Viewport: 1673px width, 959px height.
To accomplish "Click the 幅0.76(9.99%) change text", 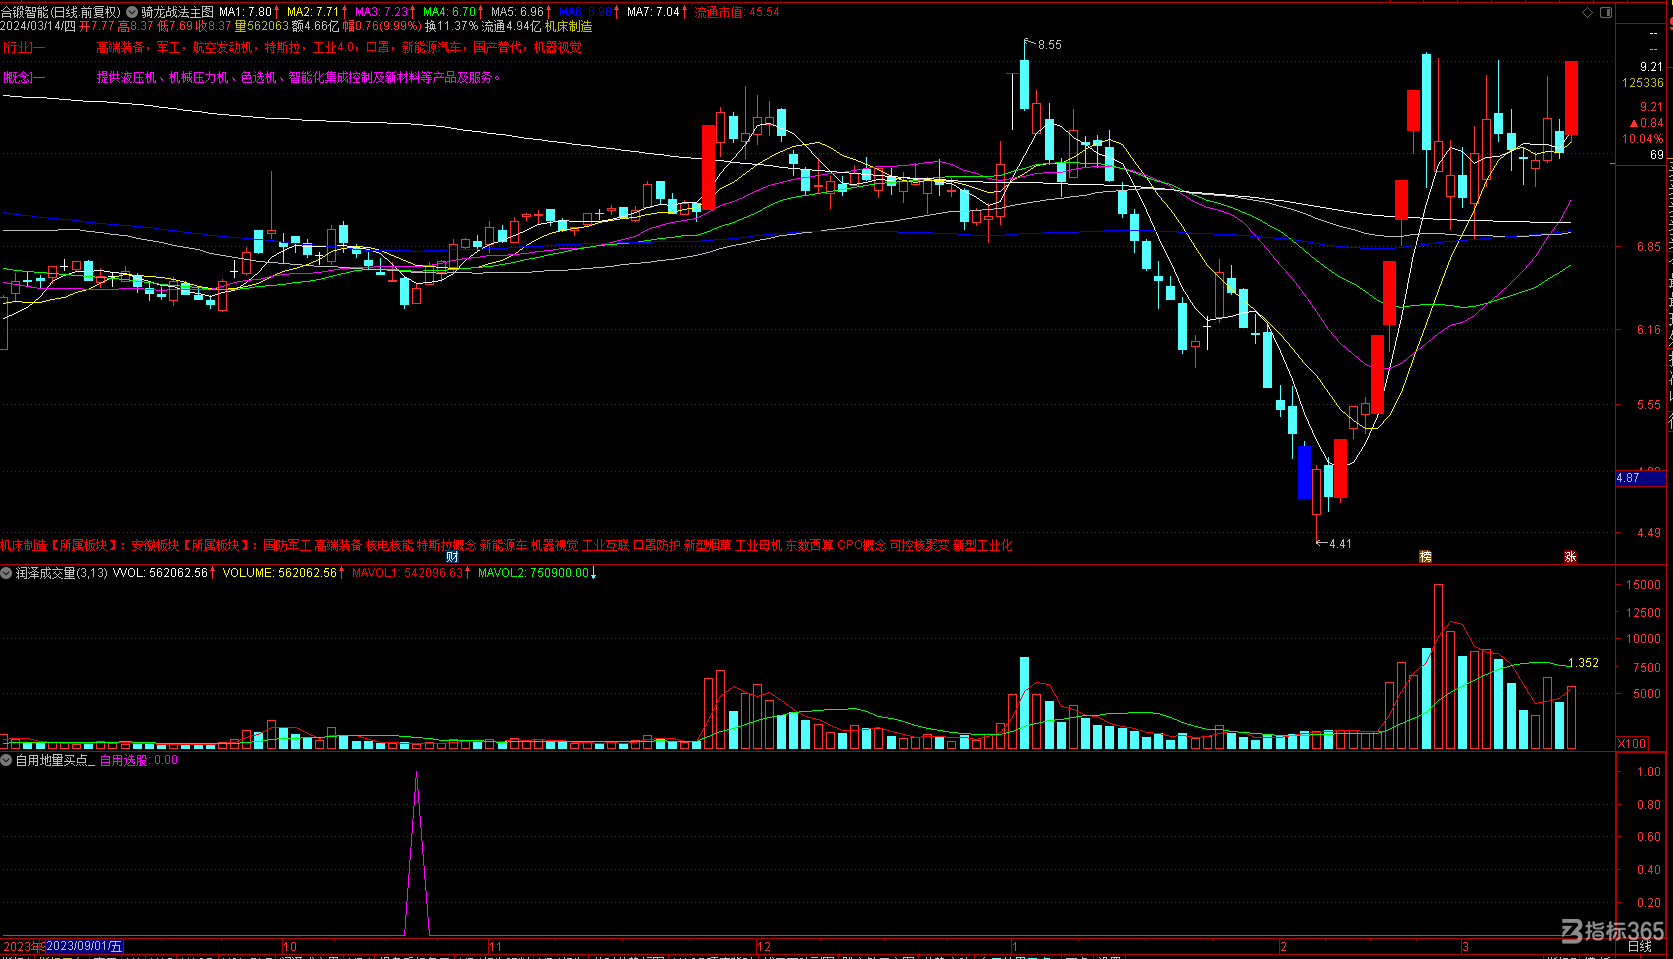I will [x=383, y=27].
